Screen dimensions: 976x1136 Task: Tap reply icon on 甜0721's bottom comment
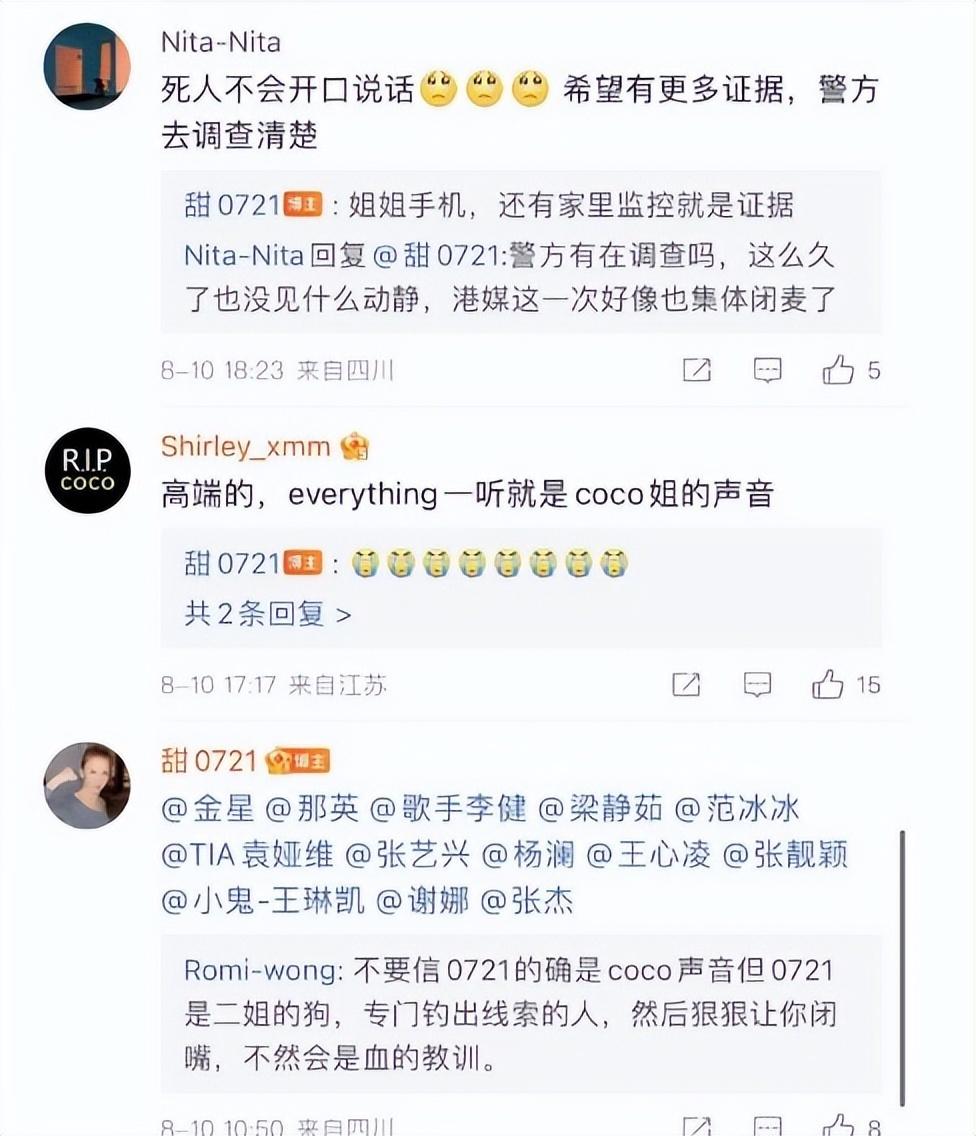[x=767, y=1127]
